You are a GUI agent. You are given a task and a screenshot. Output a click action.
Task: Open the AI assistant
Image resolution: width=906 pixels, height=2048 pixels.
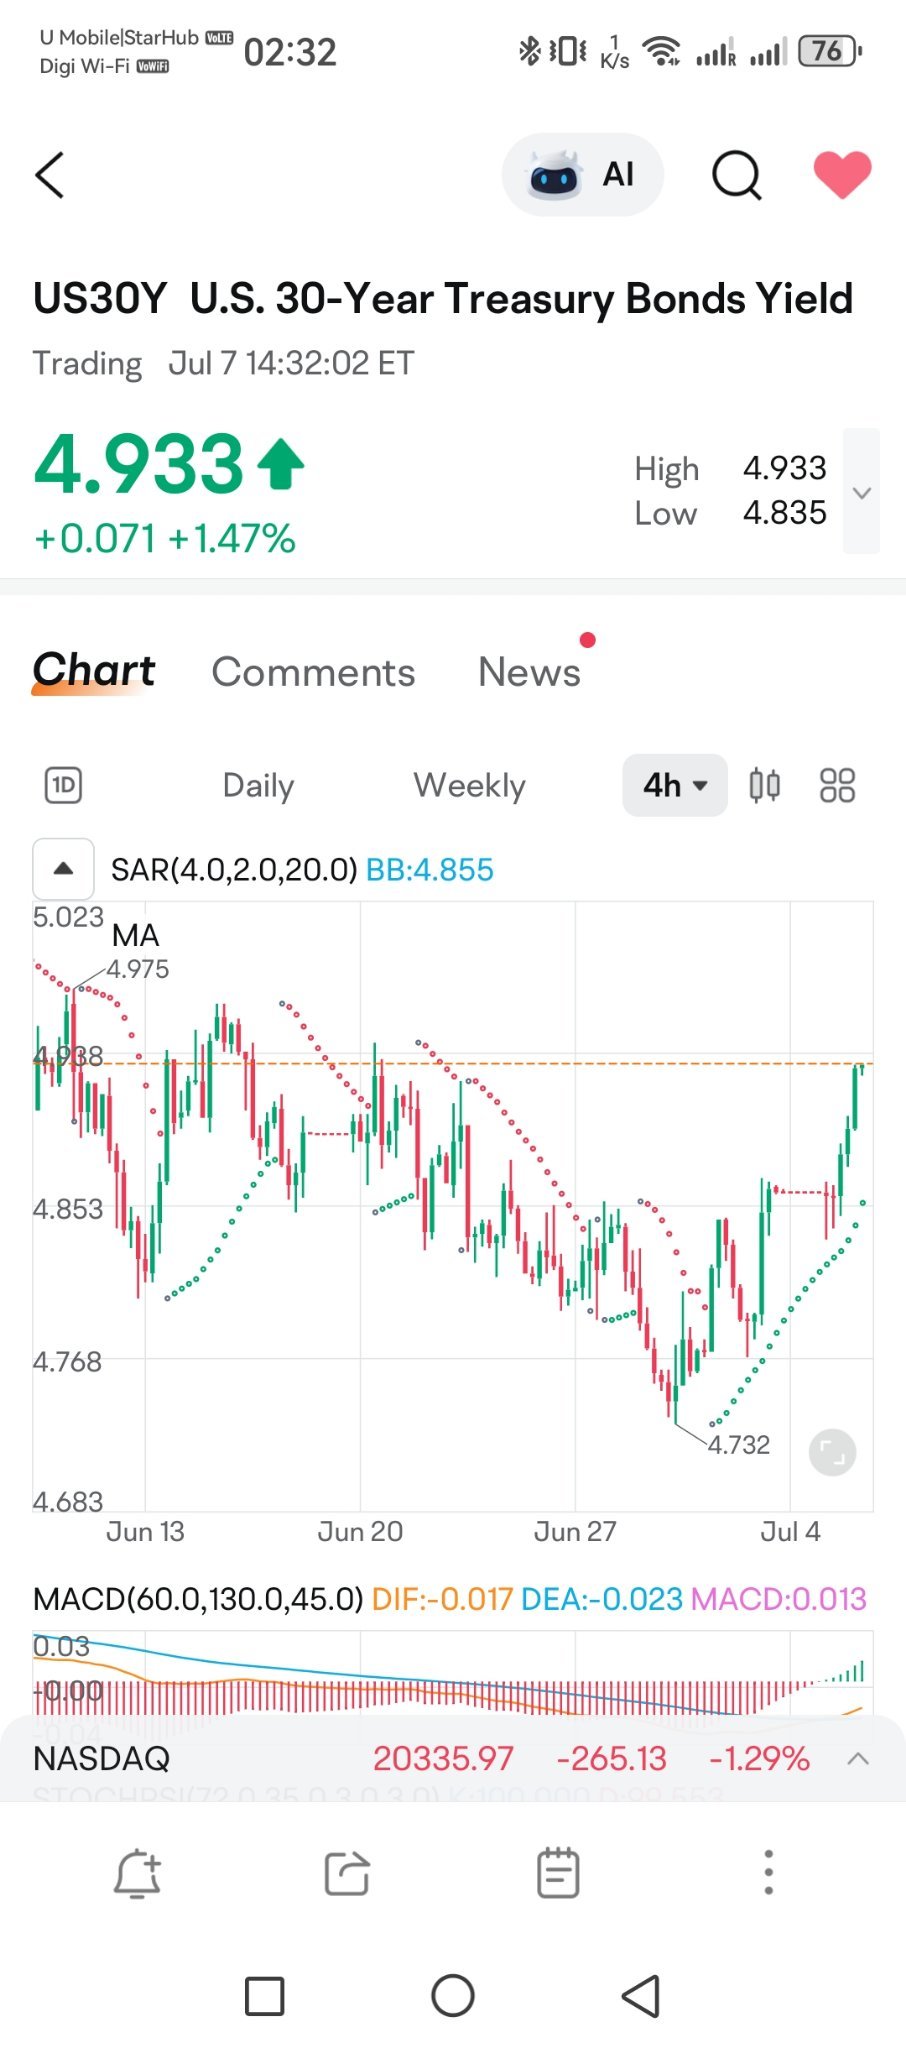pyautogui.click(x=583, y=175)
